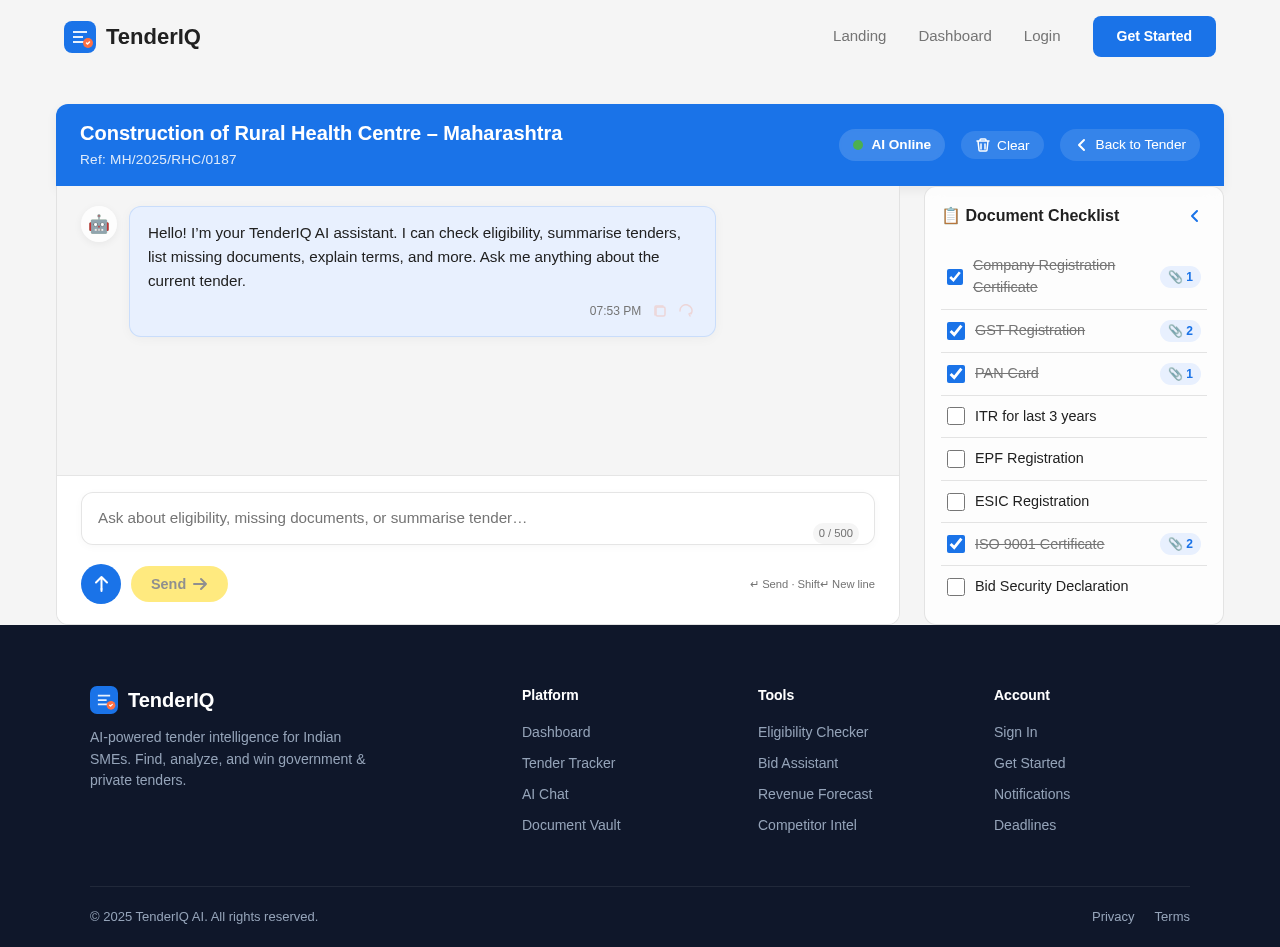Click the Document Checklist heading text

click(1042, 216)
